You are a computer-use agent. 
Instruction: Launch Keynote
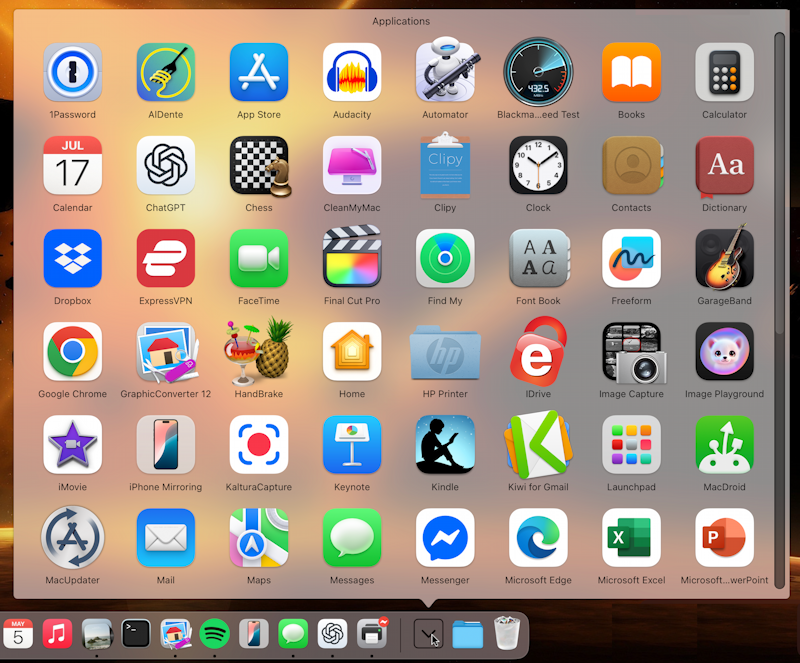(x=352, y=445)
